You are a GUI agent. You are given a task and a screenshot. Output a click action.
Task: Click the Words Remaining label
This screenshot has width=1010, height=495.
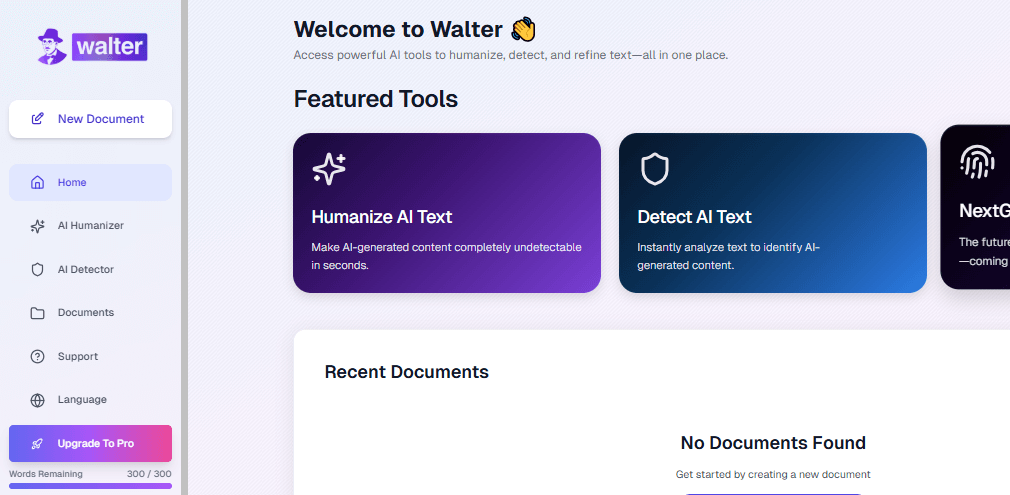point(46,474)
